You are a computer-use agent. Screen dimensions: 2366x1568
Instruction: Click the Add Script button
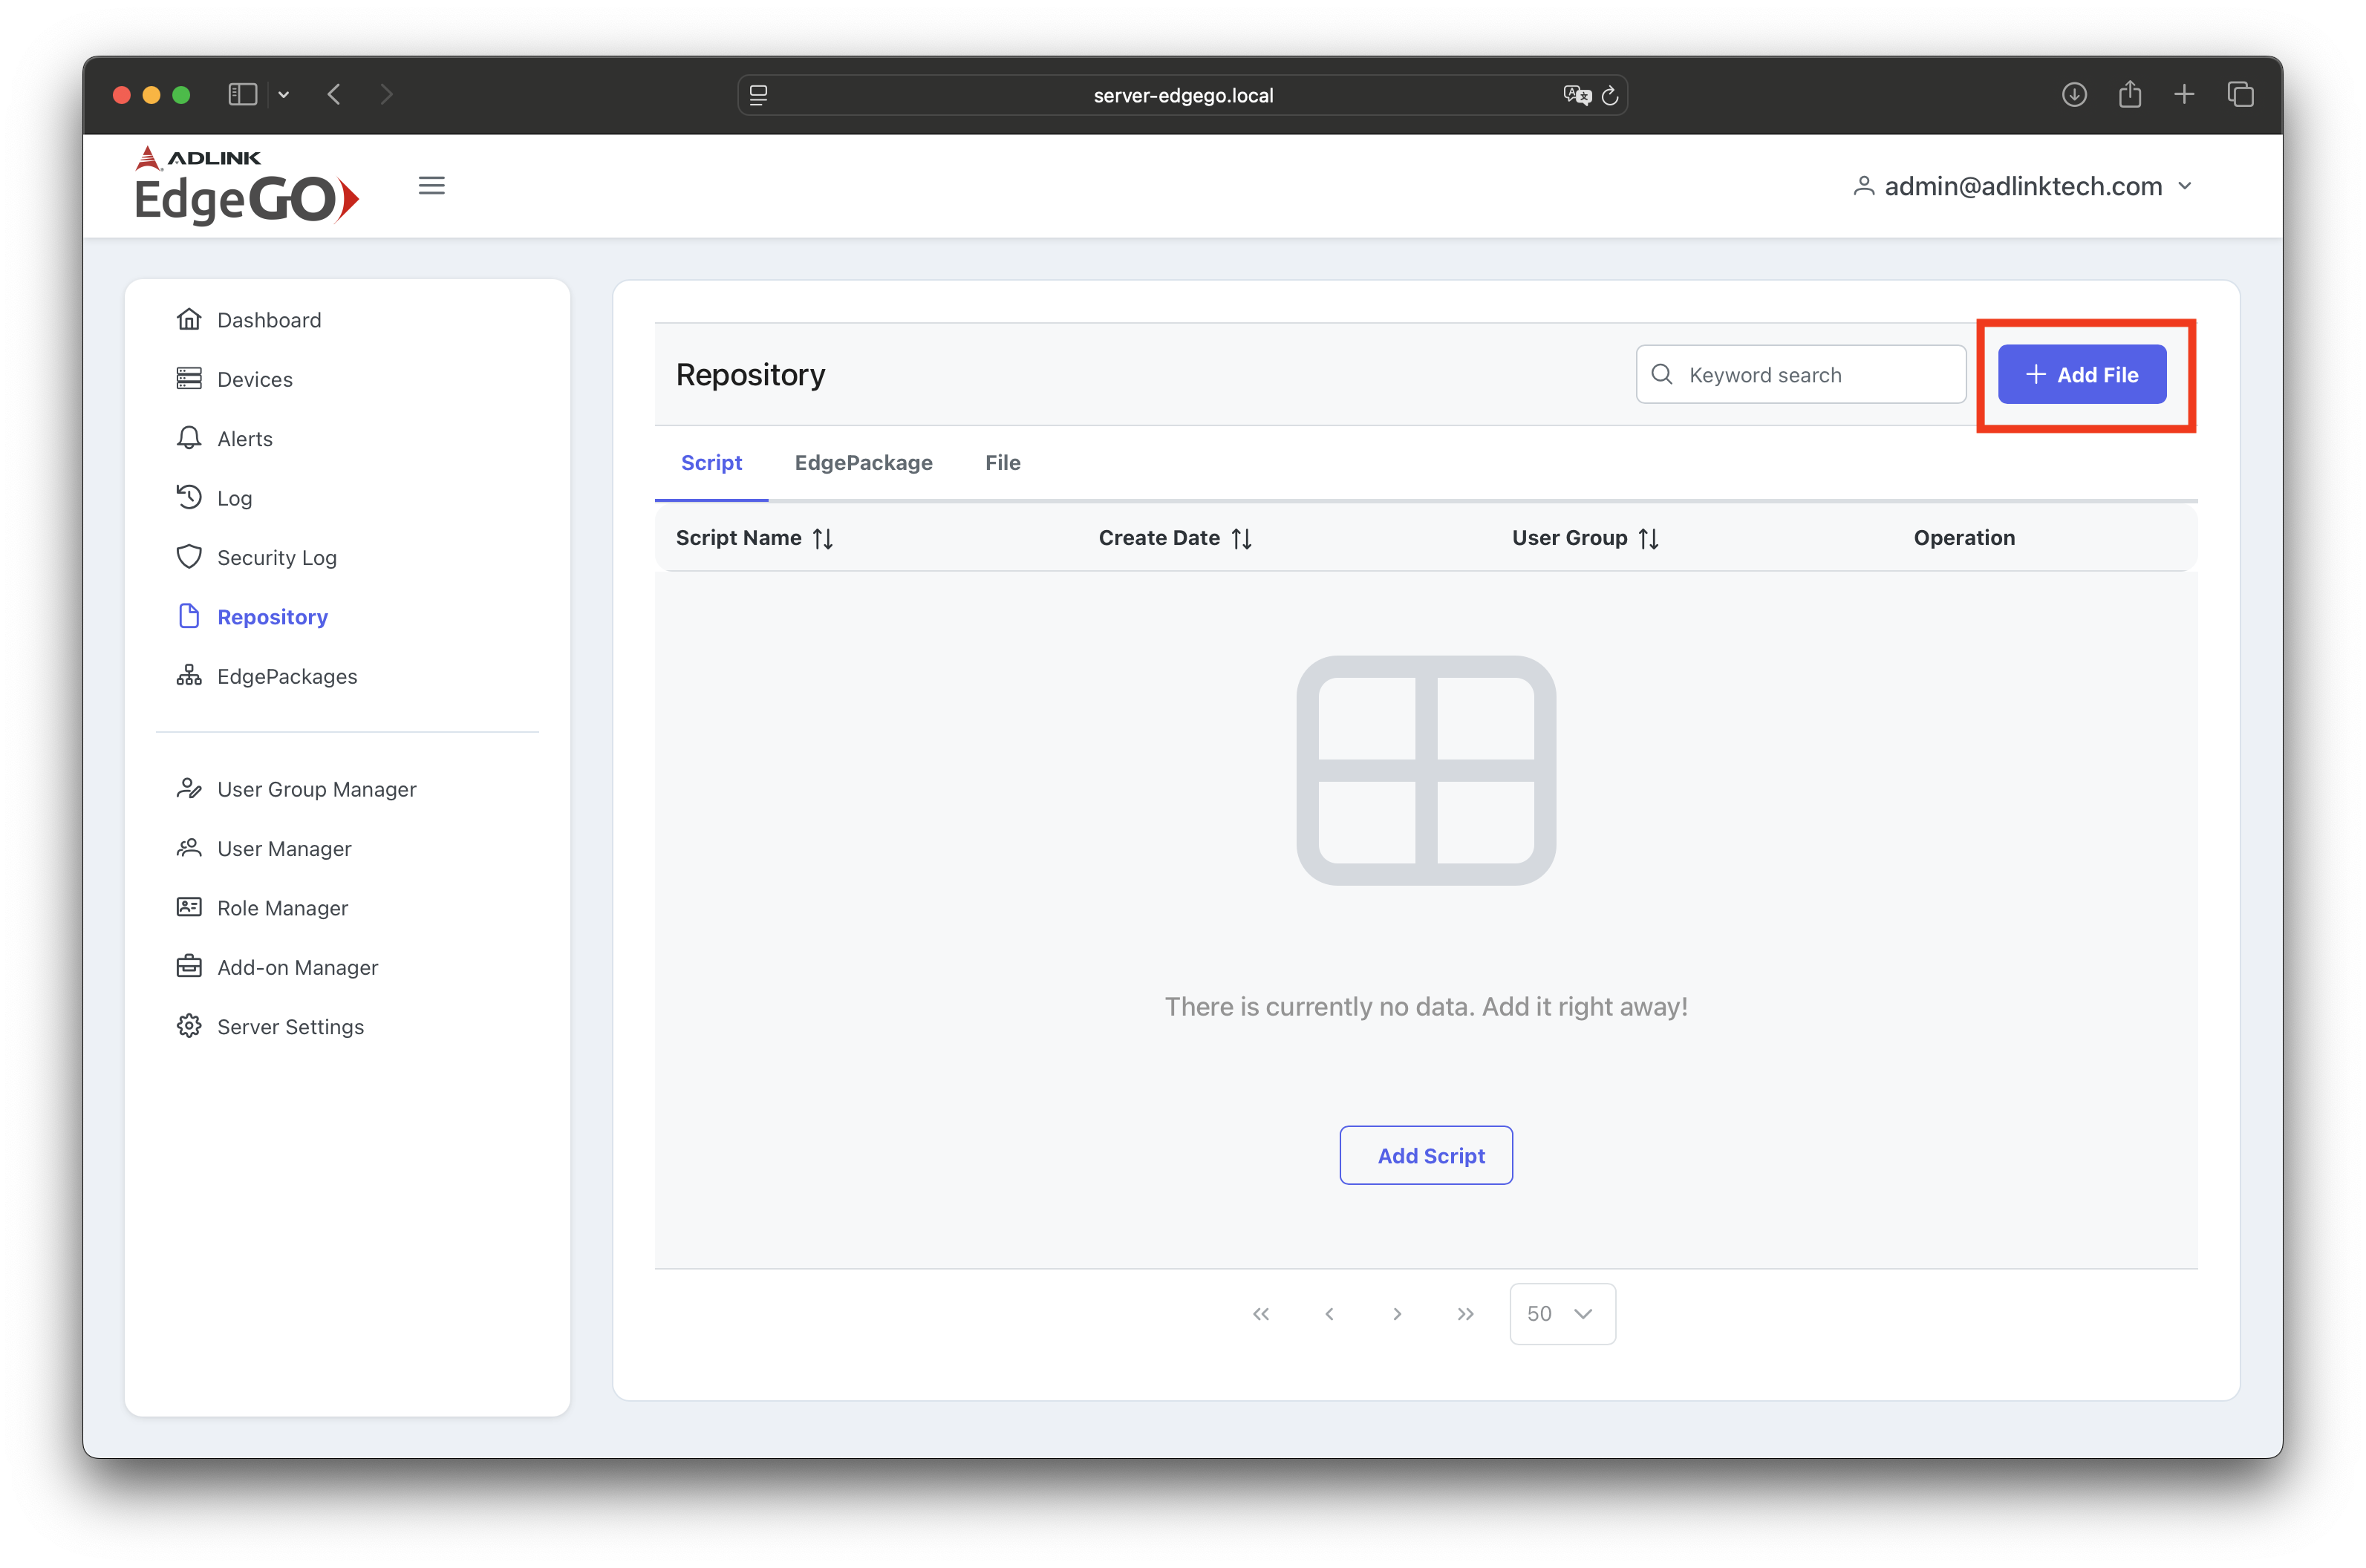[x=1426, y=1155]
